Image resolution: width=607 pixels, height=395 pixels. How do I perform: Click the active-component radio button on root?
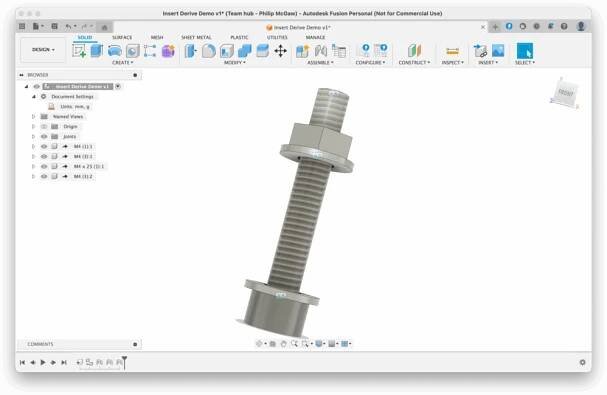[118, 86]
